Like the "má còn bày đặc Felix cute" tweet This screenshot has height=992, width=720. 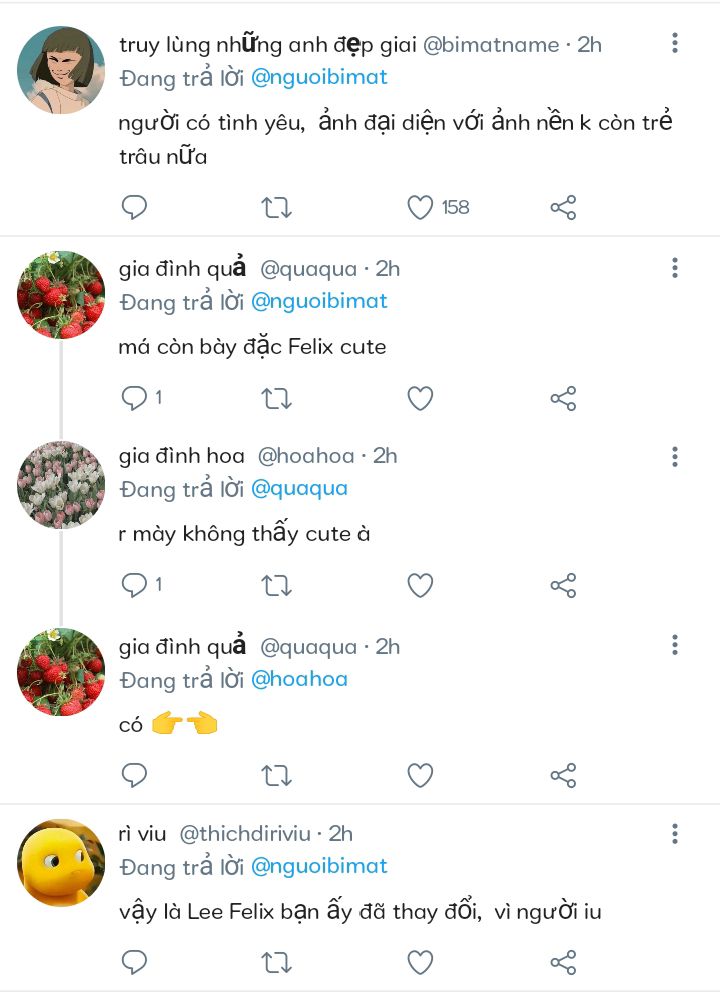(x=421, y=399)
